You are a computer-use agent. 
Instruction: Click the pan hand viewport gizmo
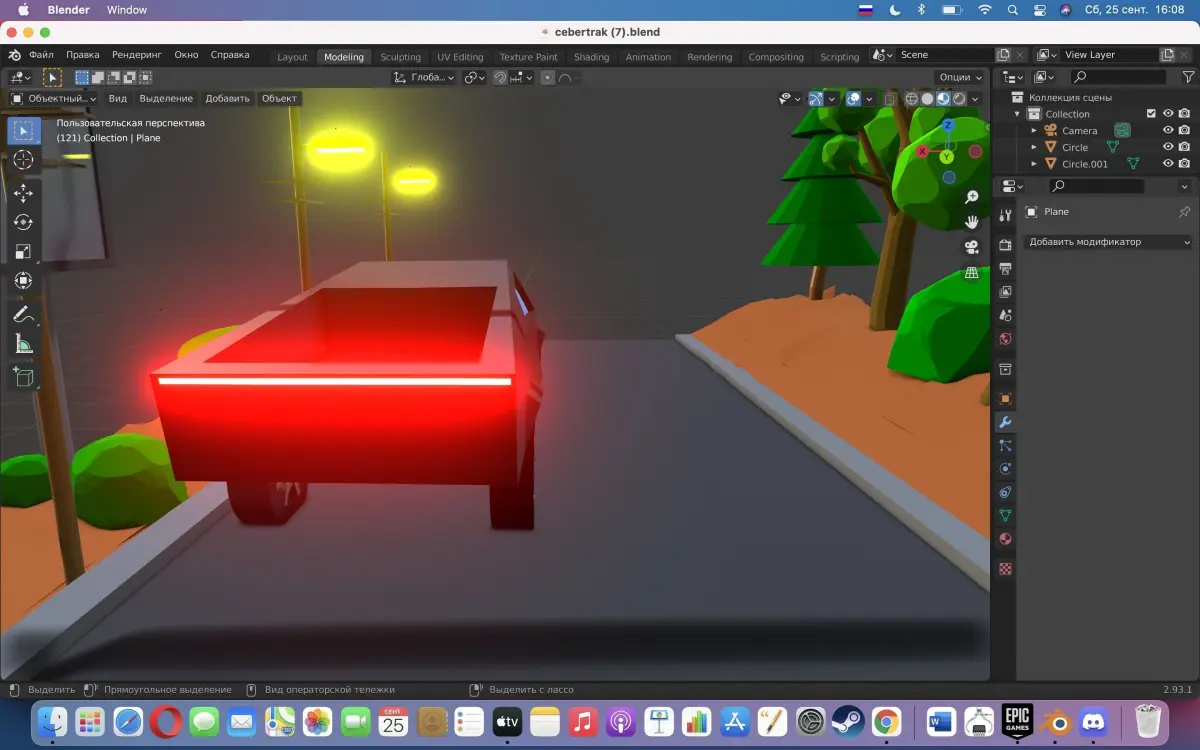pos(971,222)
